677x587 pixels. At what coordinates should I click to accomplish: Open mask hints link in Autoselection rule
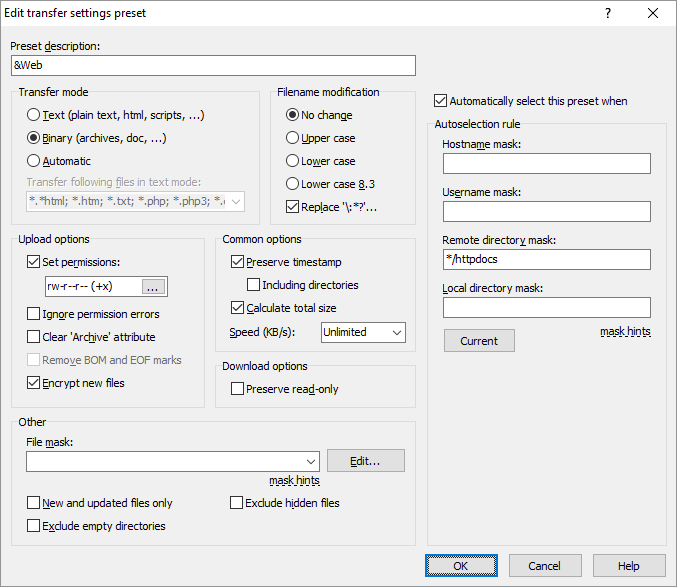pyautogui.click(x=625, y=331)
